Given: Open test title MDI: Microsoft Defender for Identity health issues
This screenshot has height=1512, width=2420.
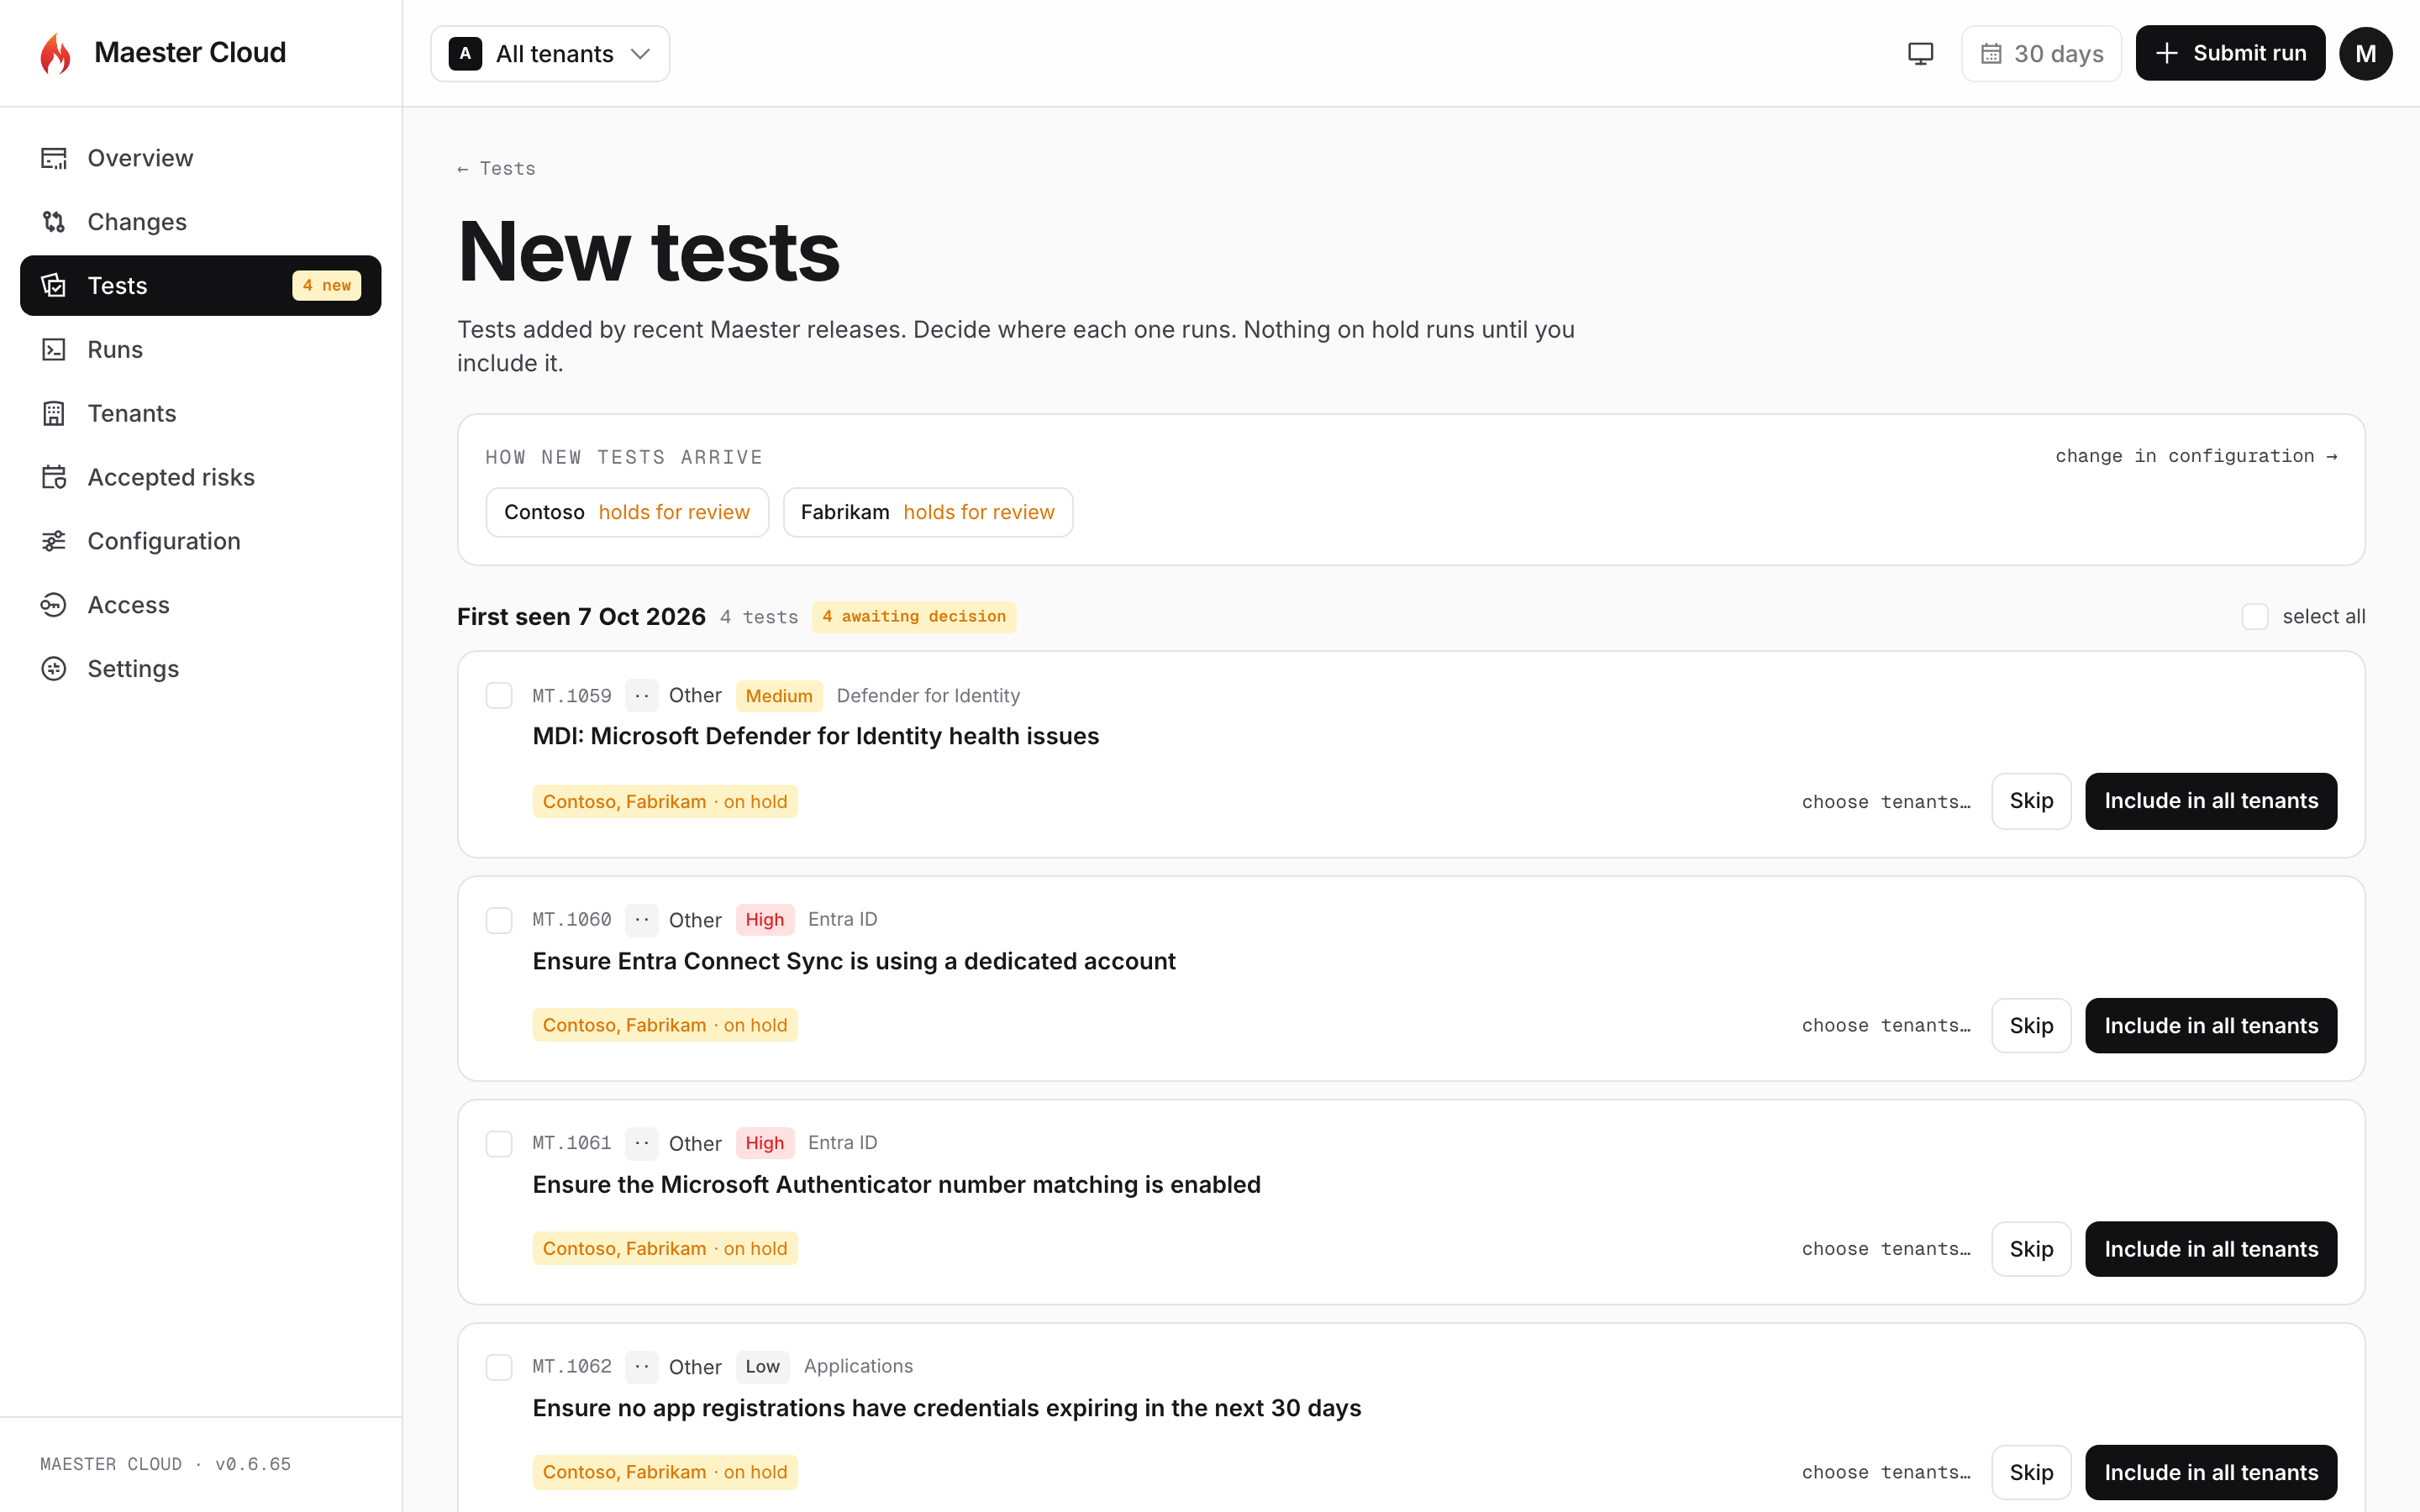Looking at the screenshot, I should pyautogui.click(x=816, y=737).
